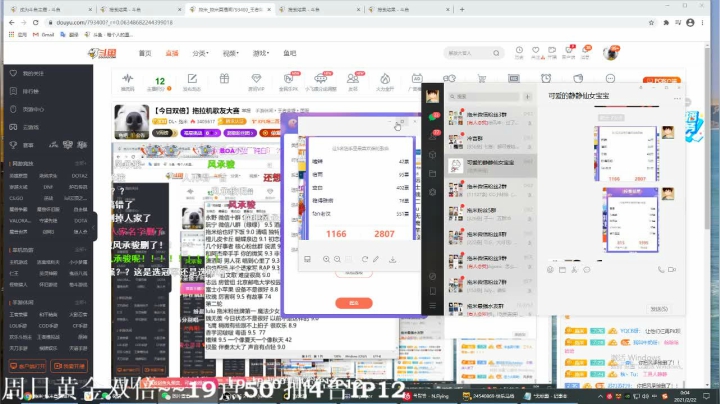Open the WeChat chats tab with green bubble
This screenshot has height=404, width=720.
click(432, 117)
